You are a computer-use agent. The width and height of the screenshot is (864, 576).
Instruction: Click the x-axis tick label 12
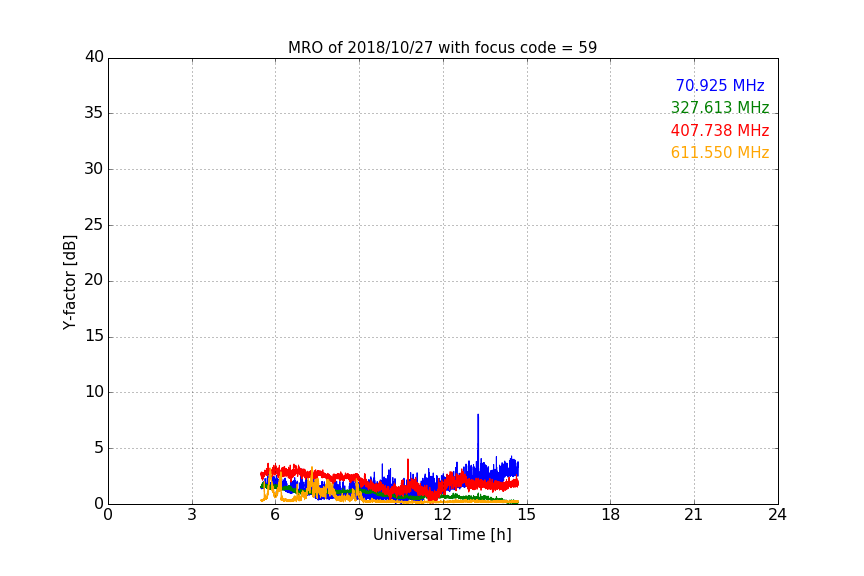pos(443,515)
